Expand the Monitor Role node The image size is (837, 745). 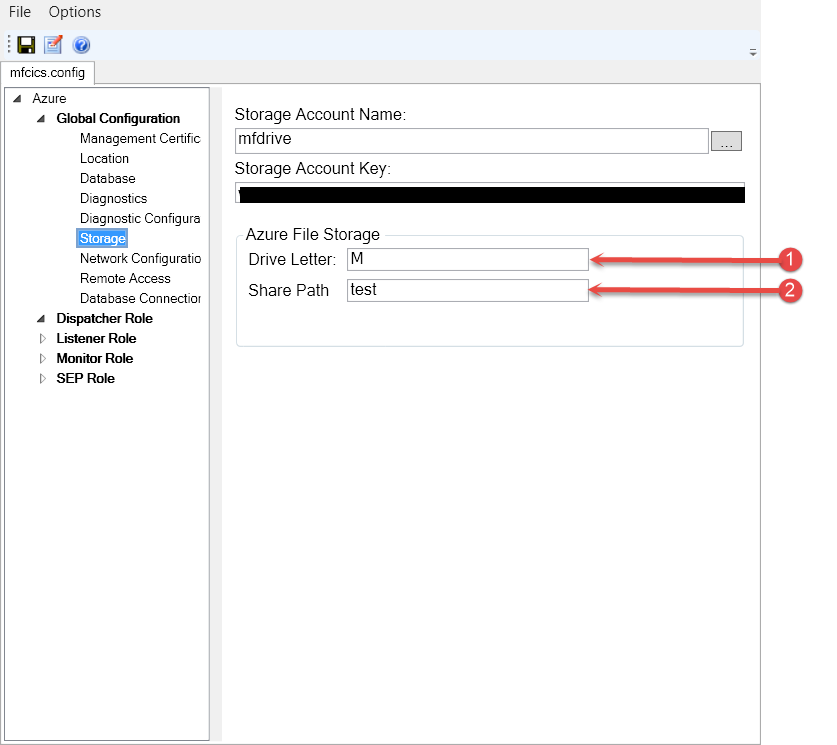click(42, 359)
